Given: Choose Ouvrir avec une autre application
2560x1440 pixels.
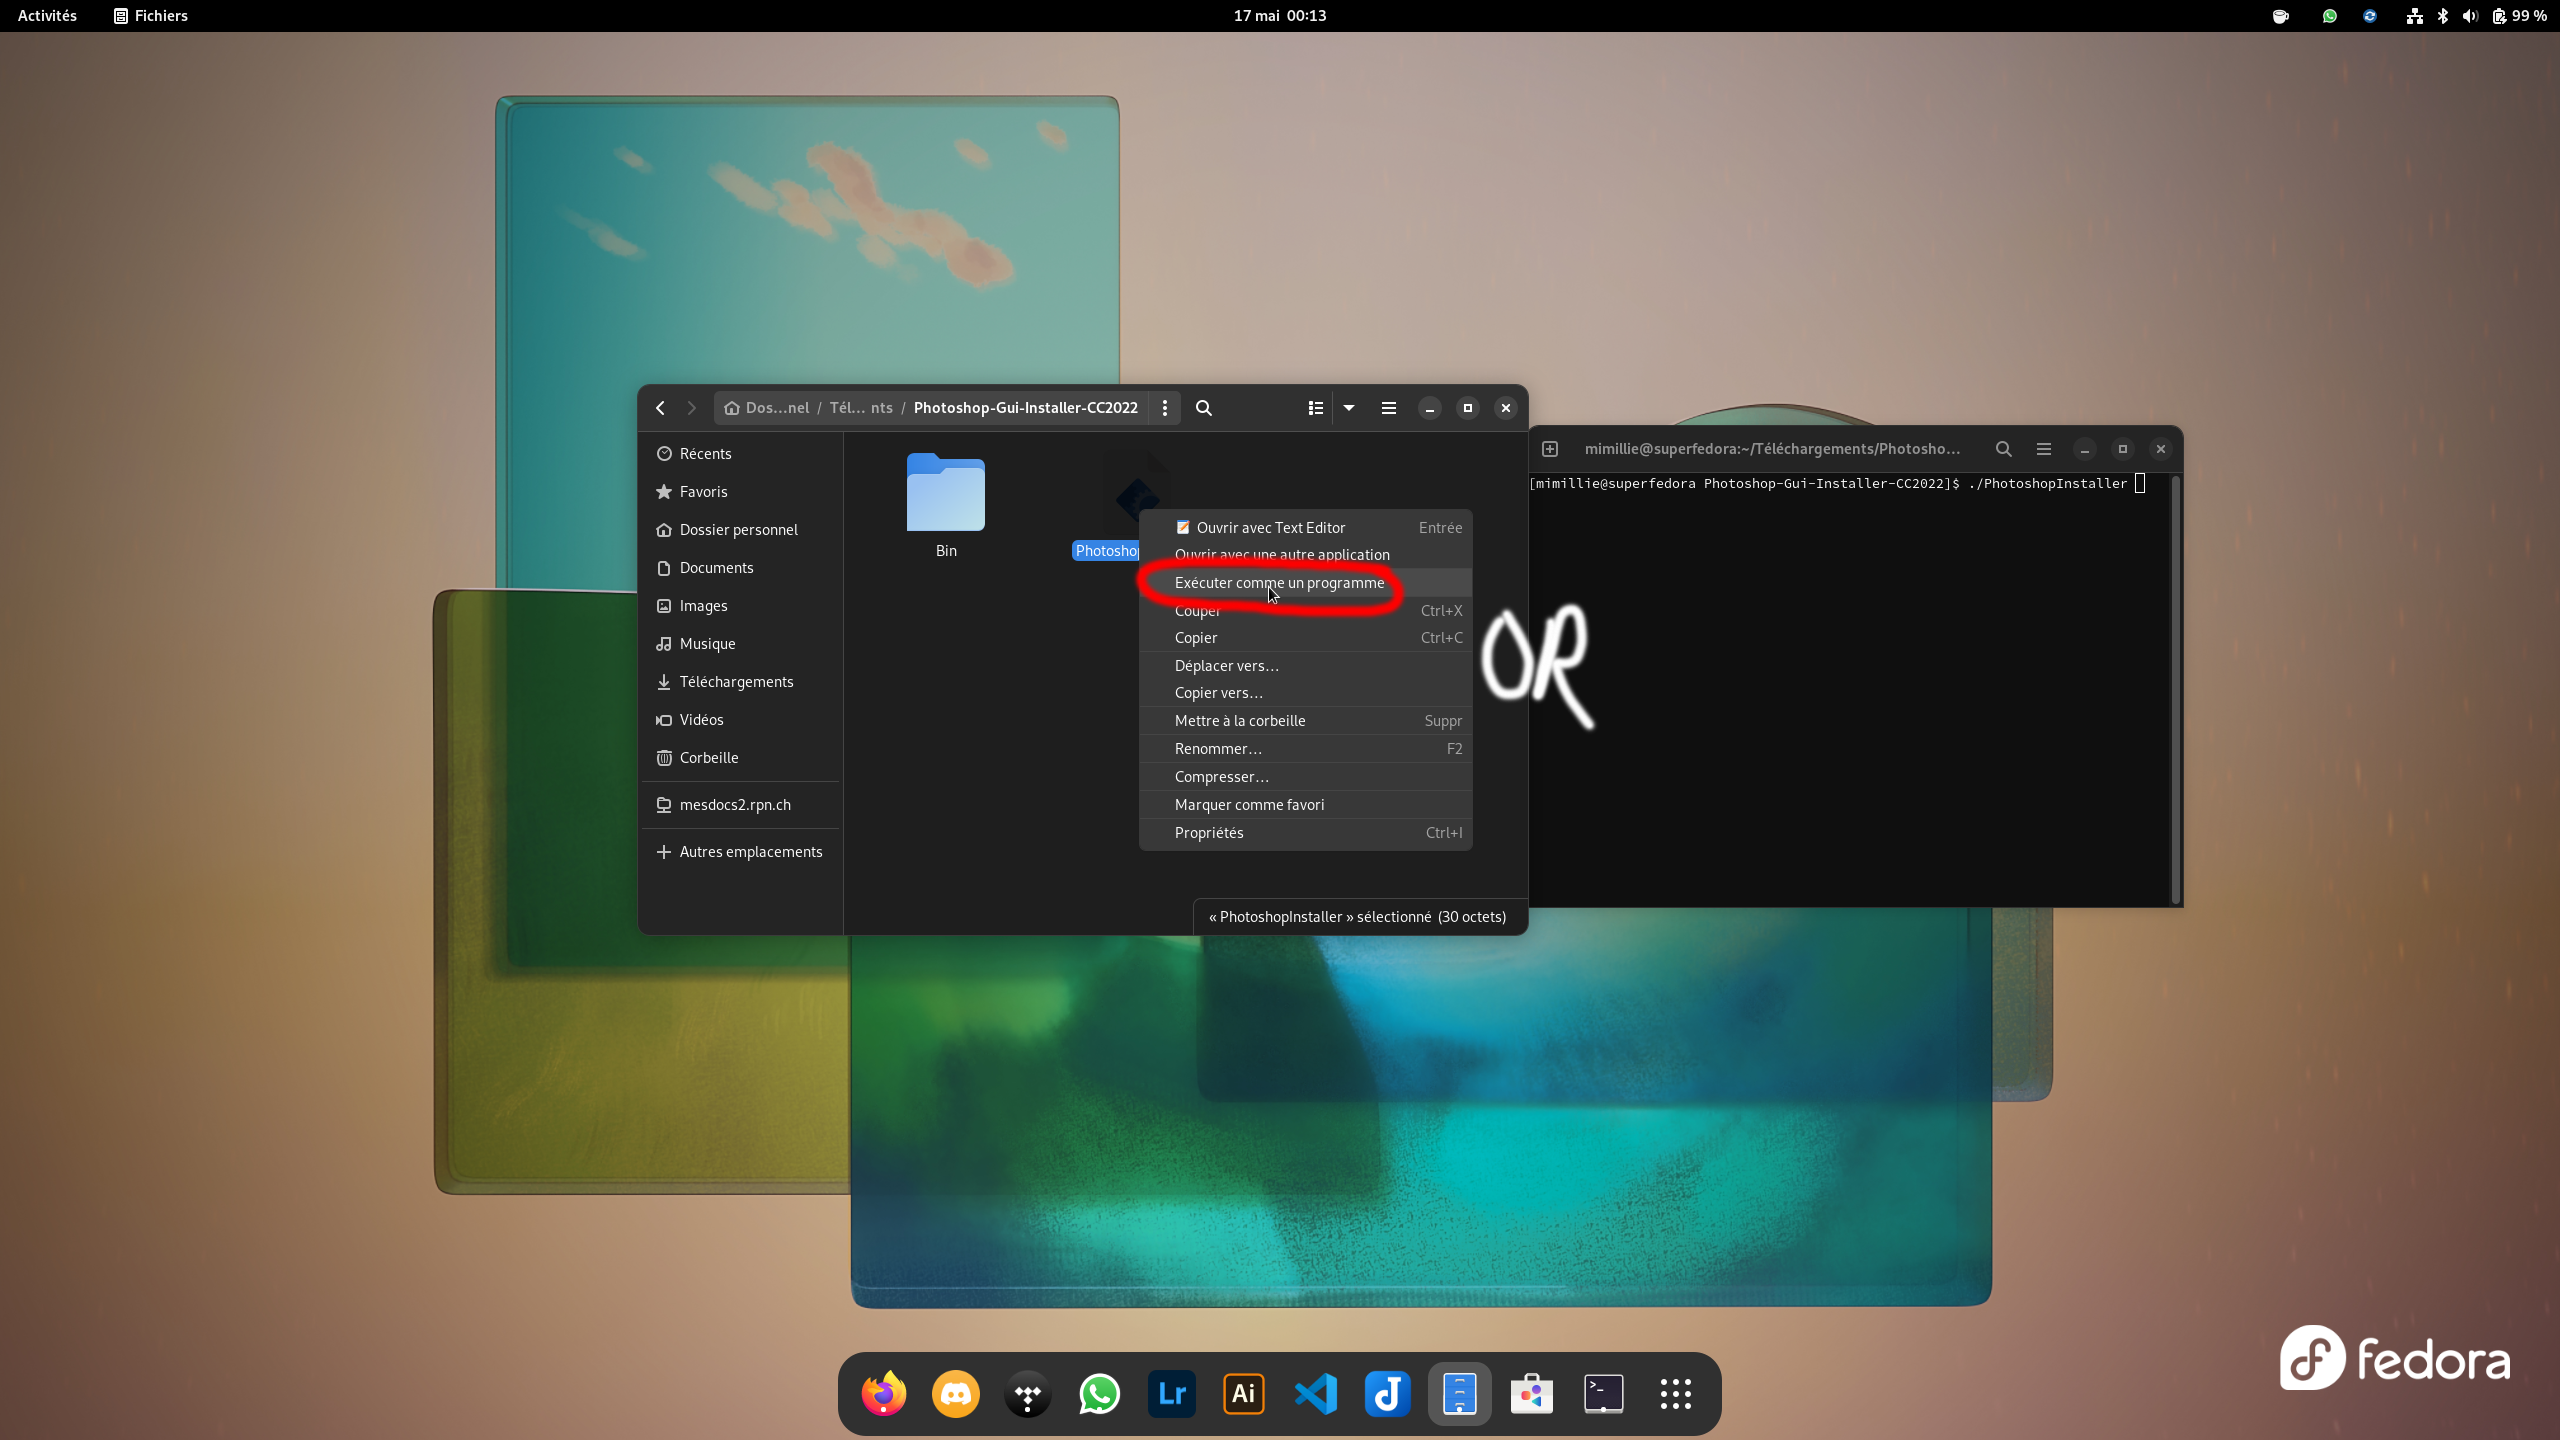Looking at the screenshot, I should coord(1306,555).
